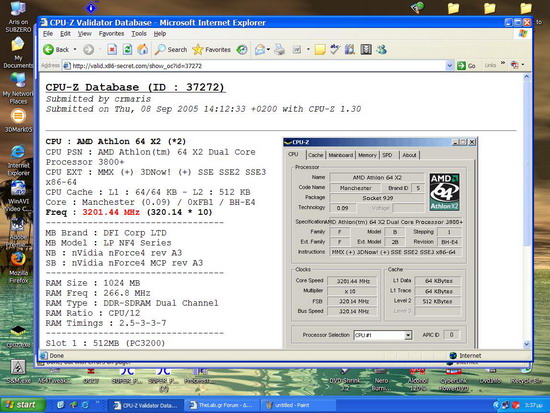Open the File menu
550x413 pixels.
48,34
